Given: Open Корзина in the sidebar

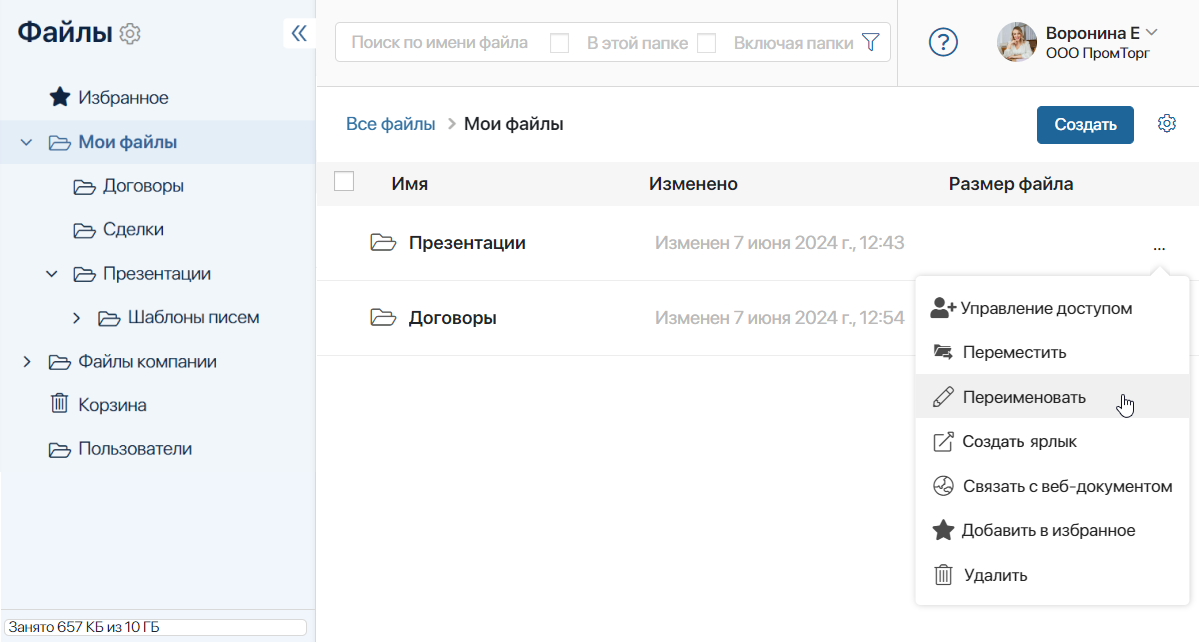Looking at the screenshot, I should (x=112, y=405).
